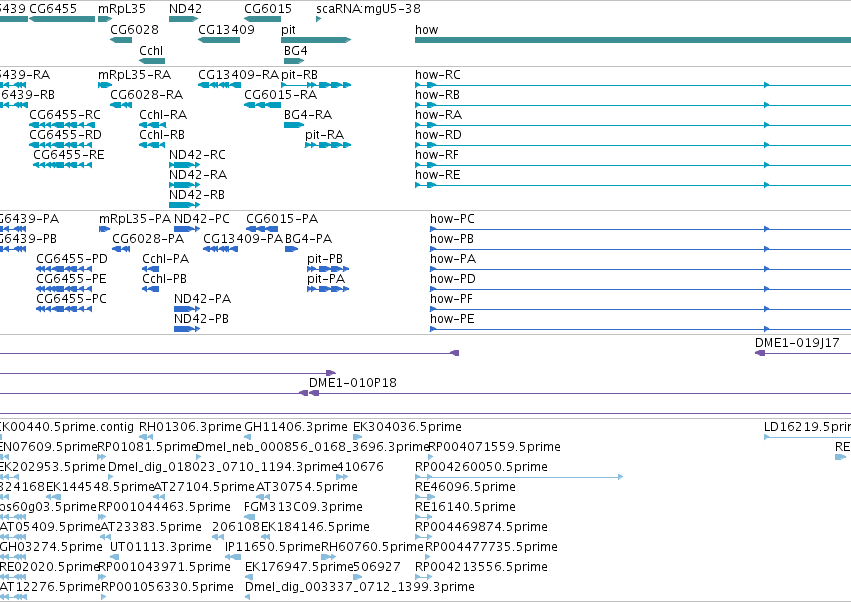Select the Cchl gene label
The image size is (851, 602).
coord(151,50)
